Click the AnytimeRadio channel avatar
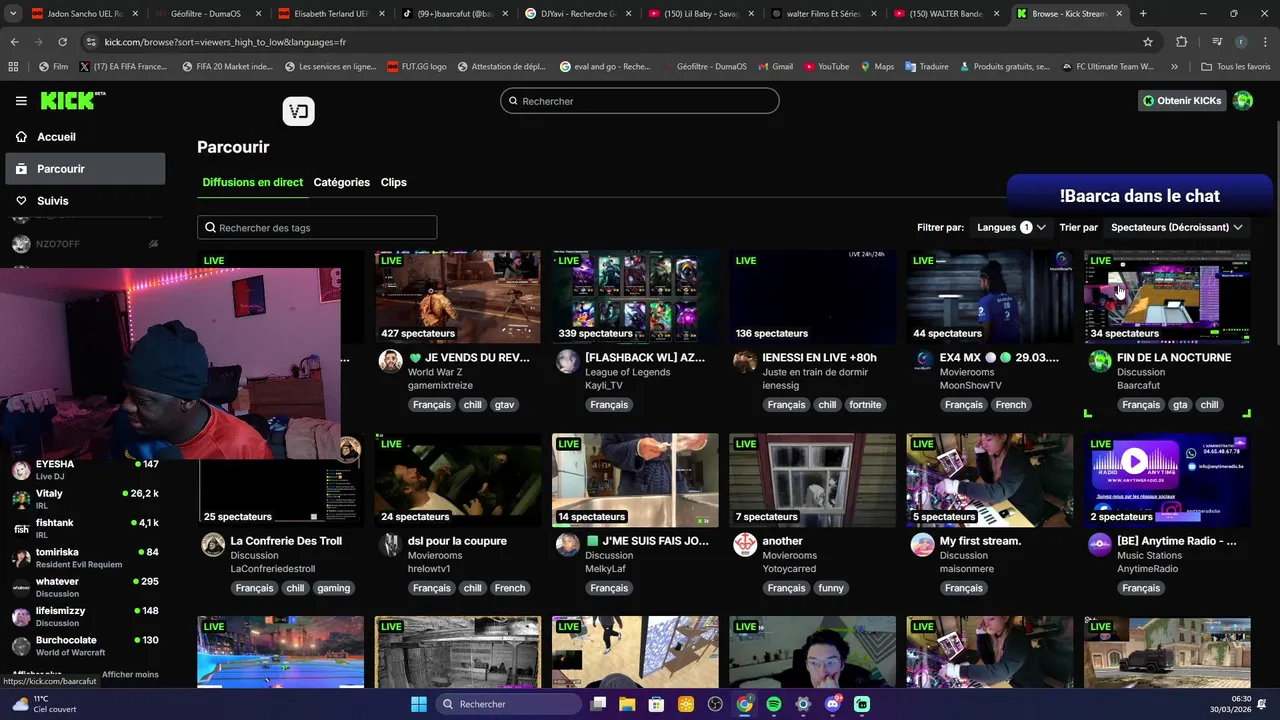The height and width of the screenshot is (720, 1280). 1099,544
